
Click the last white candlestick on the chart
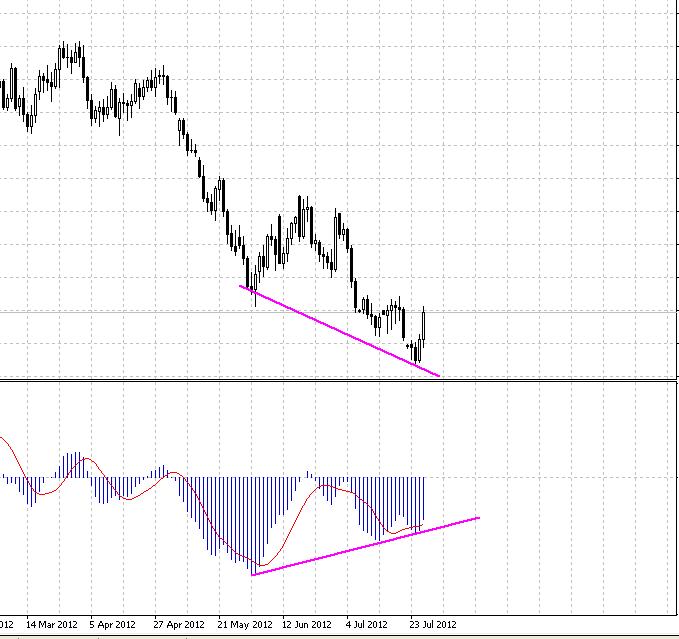pyautogui.click(x=424, y=326)
